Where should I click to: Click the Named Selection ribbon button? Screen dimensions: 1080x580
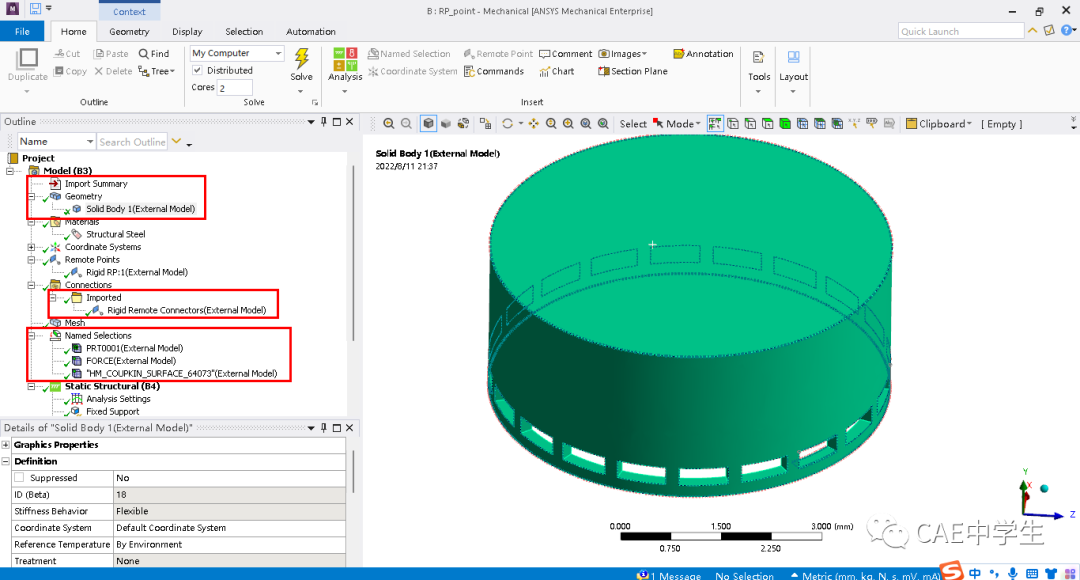point(409,54)
